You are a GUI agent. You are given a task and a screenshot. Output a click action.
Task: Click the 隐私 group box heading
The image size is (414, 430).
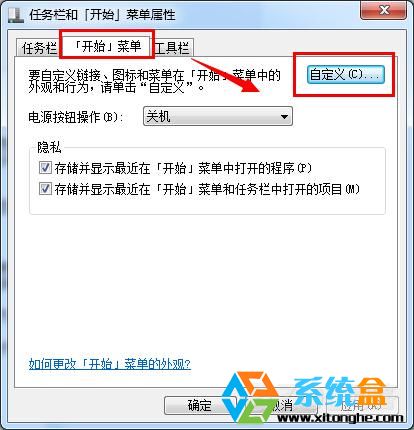click(x=49, y=147)
